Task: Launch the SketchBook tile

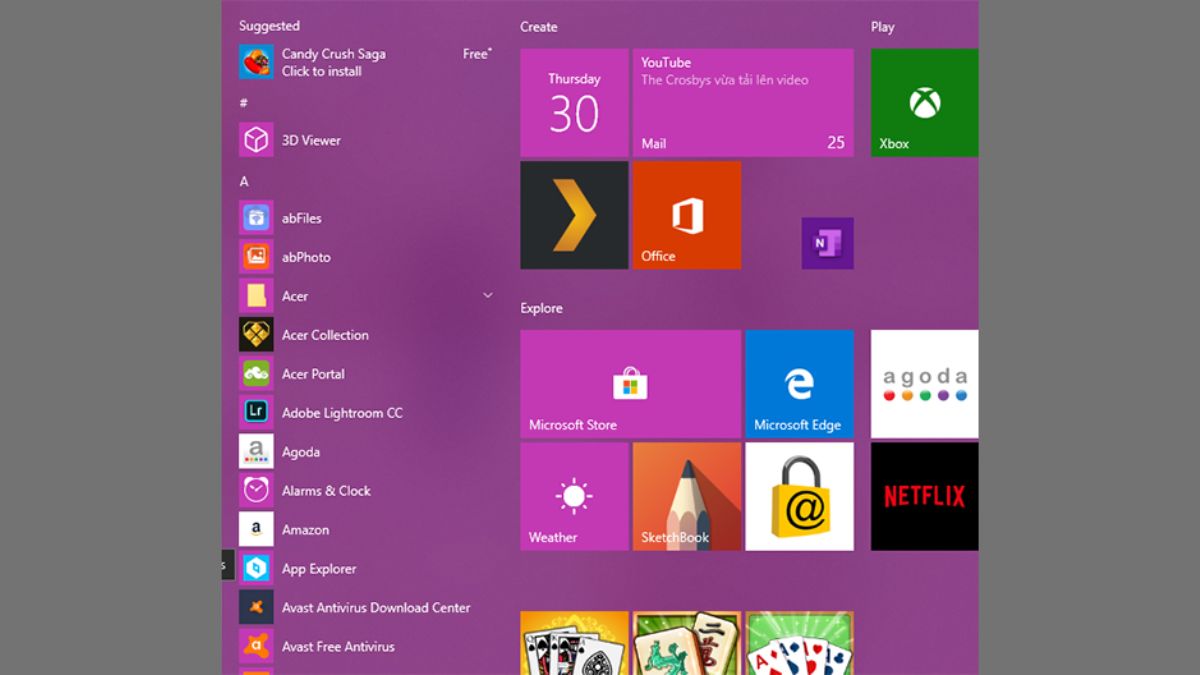Action: coord(687,496)
